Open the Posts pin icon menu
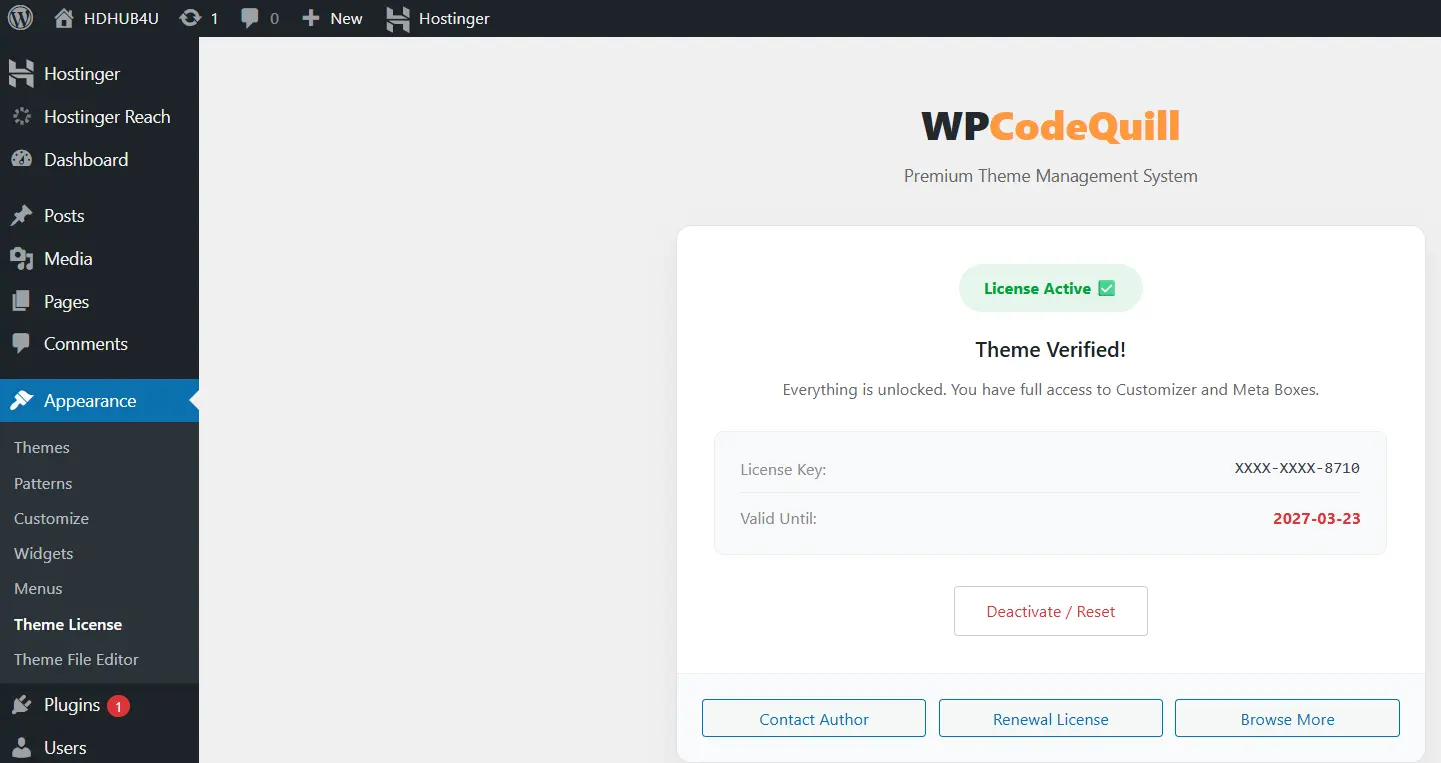The width and height of the screenshot is (1441, 763). pyautogui.click(x=21, y=216)
